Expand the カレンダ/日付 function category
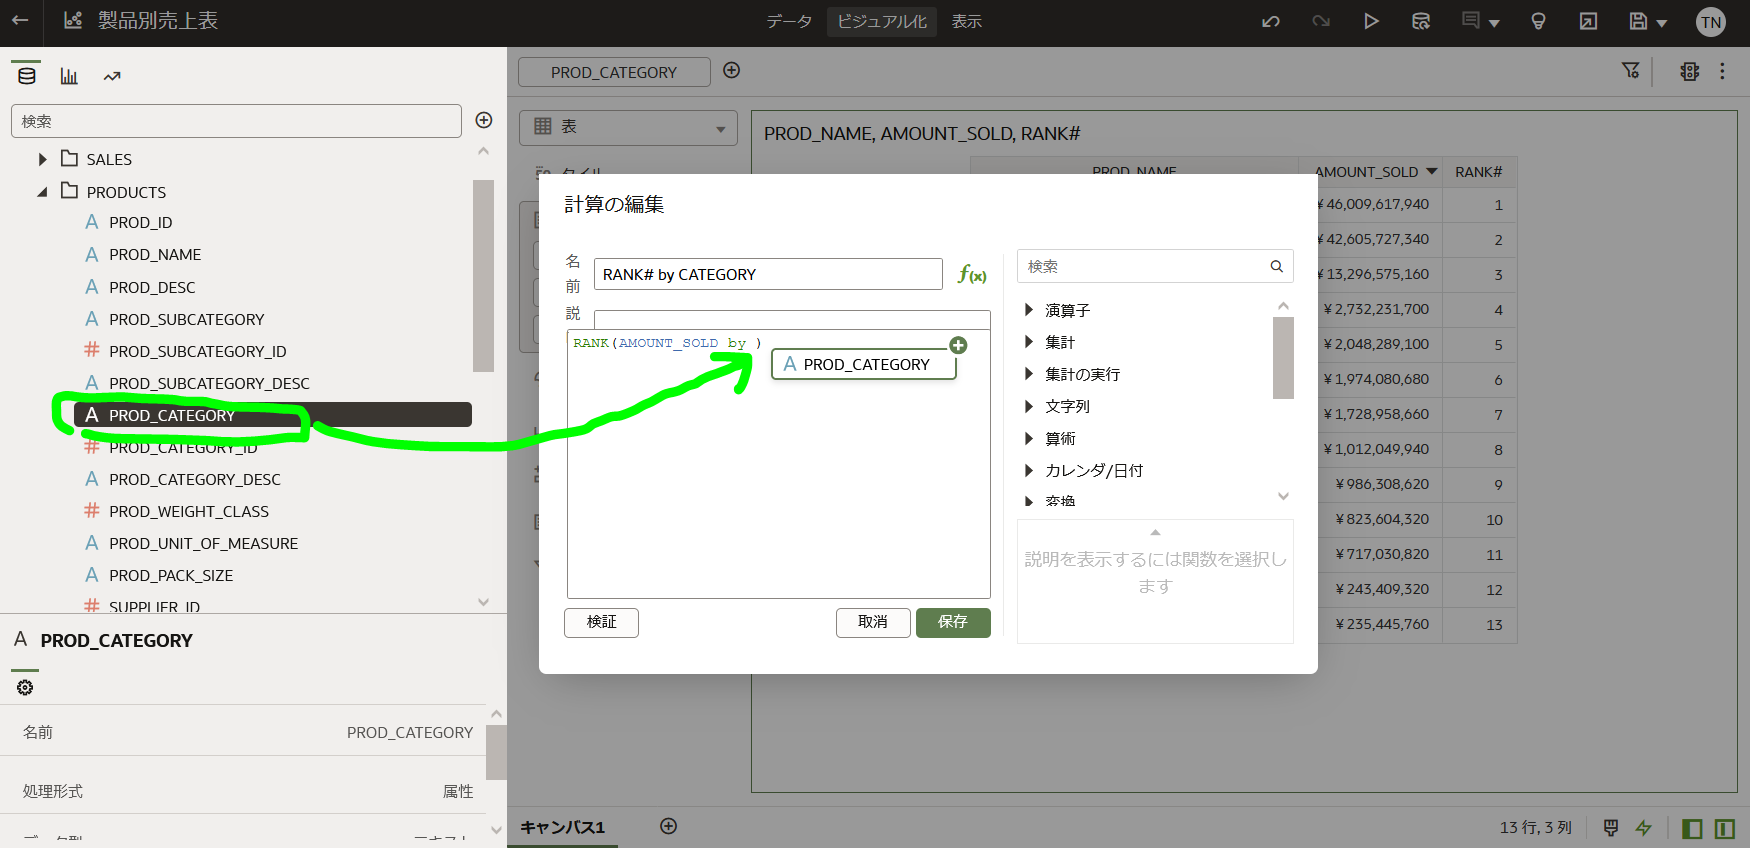Viewport: 1750px width, 848px height. [x=1028, y=470]
